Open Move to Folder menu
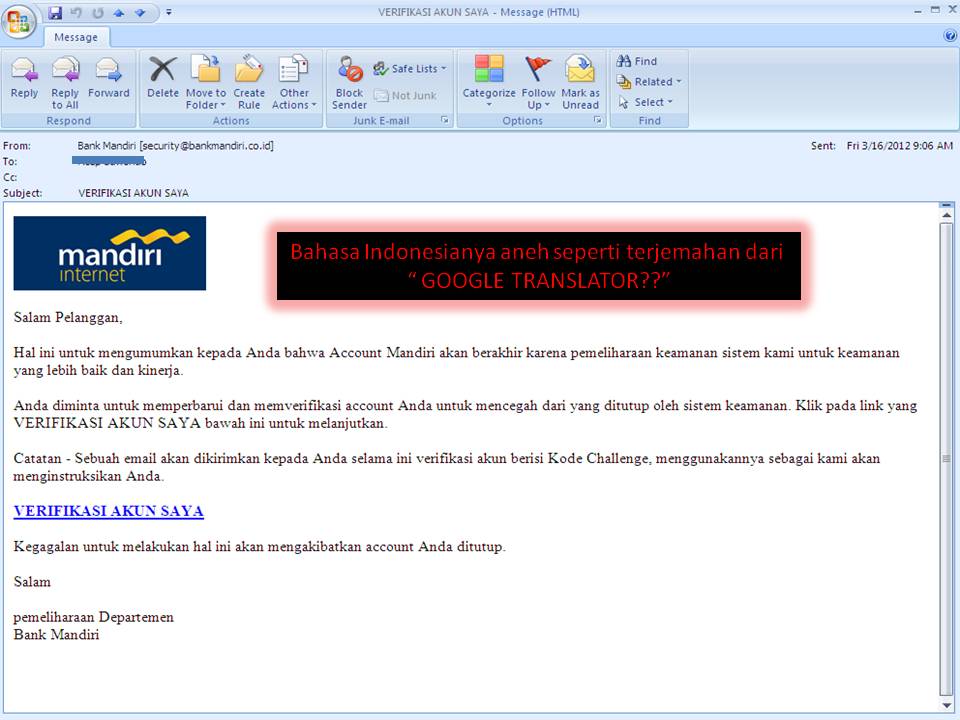 (206, 83)
